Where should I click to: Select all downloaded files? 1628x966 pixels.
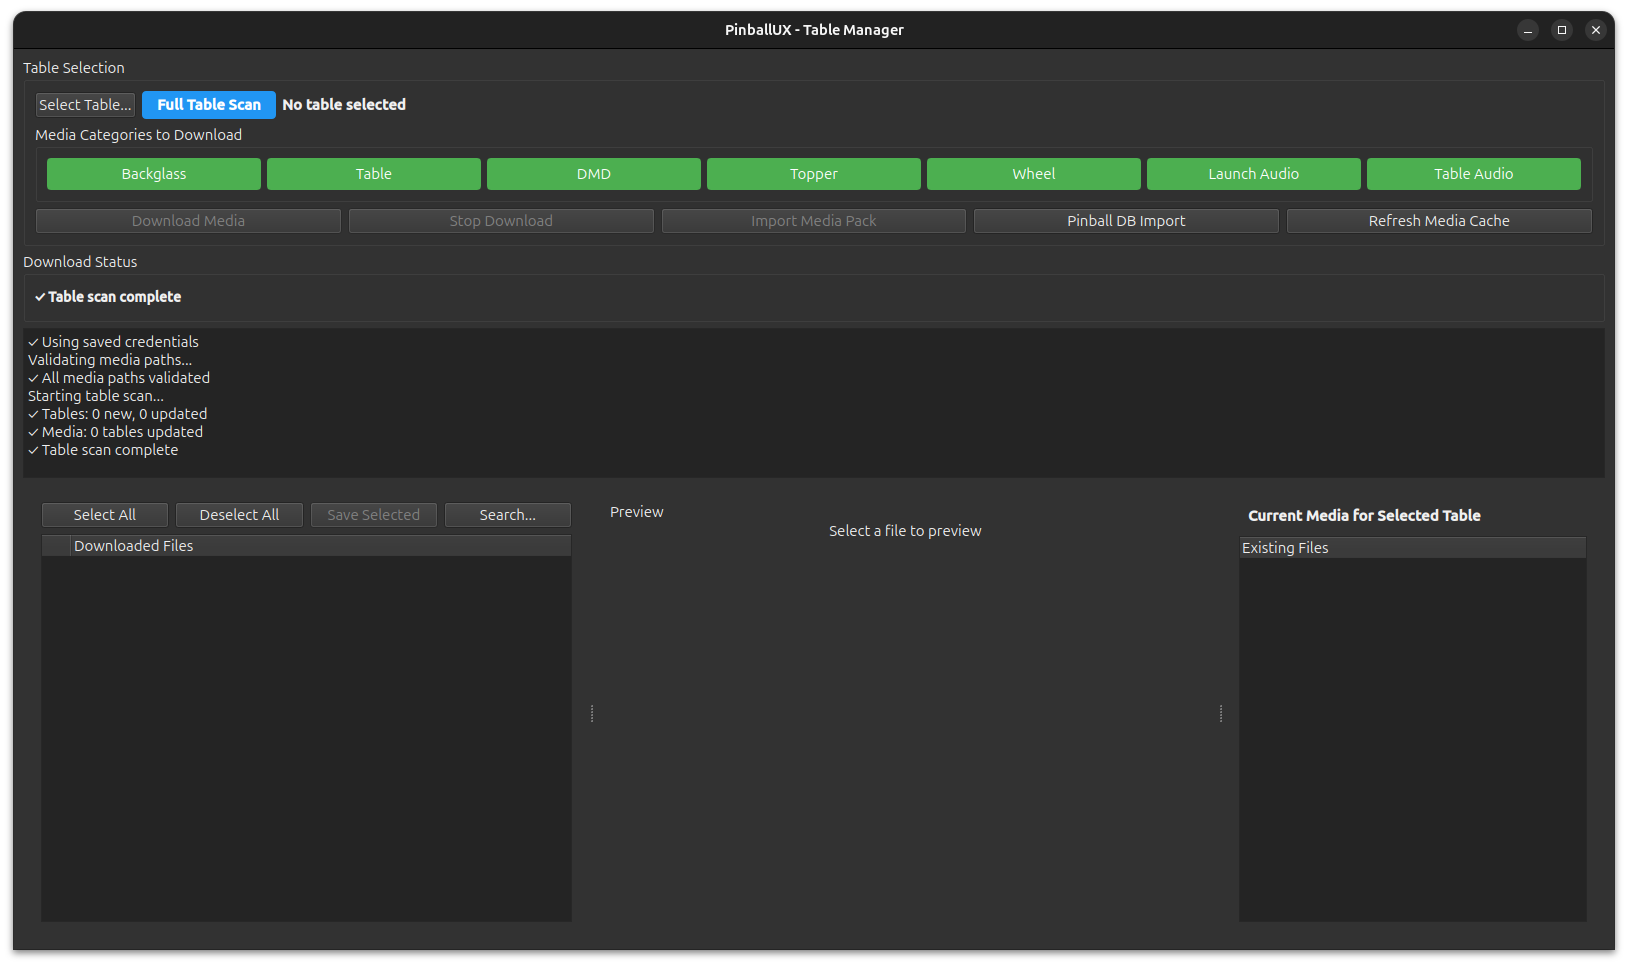[105, 515]
